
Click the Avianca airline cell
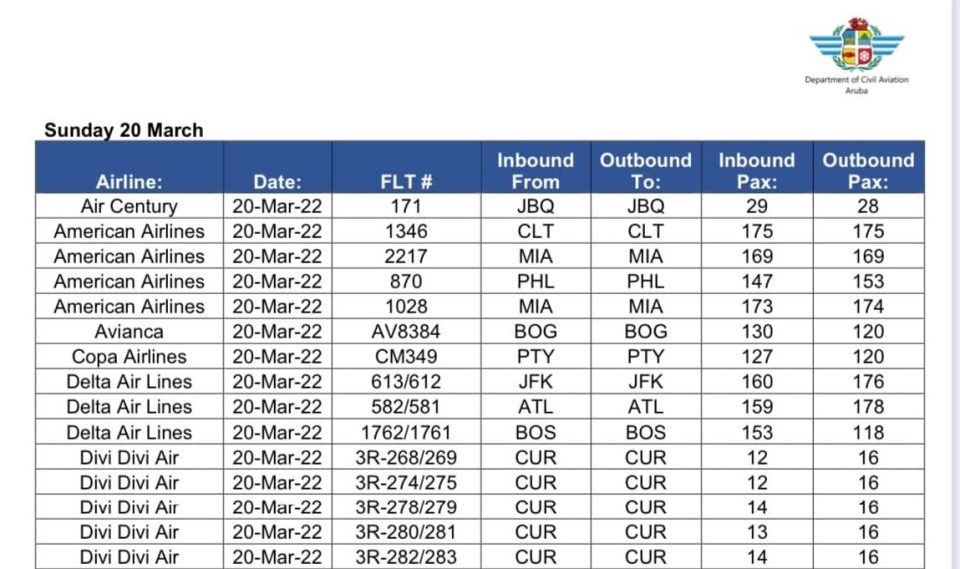pyautogui.click(x=129, y=332)
